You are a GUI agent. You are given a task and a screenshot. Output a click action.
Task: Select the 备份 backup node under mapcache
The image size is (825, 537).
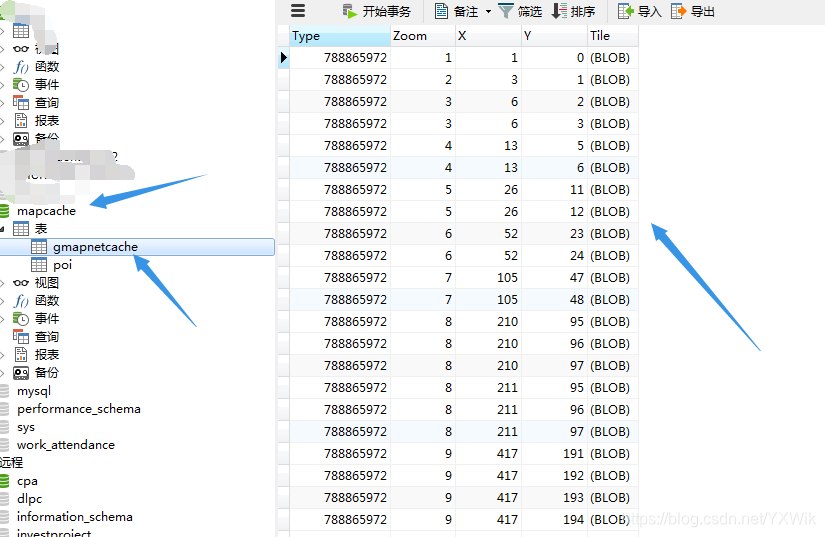coord(47,373)
